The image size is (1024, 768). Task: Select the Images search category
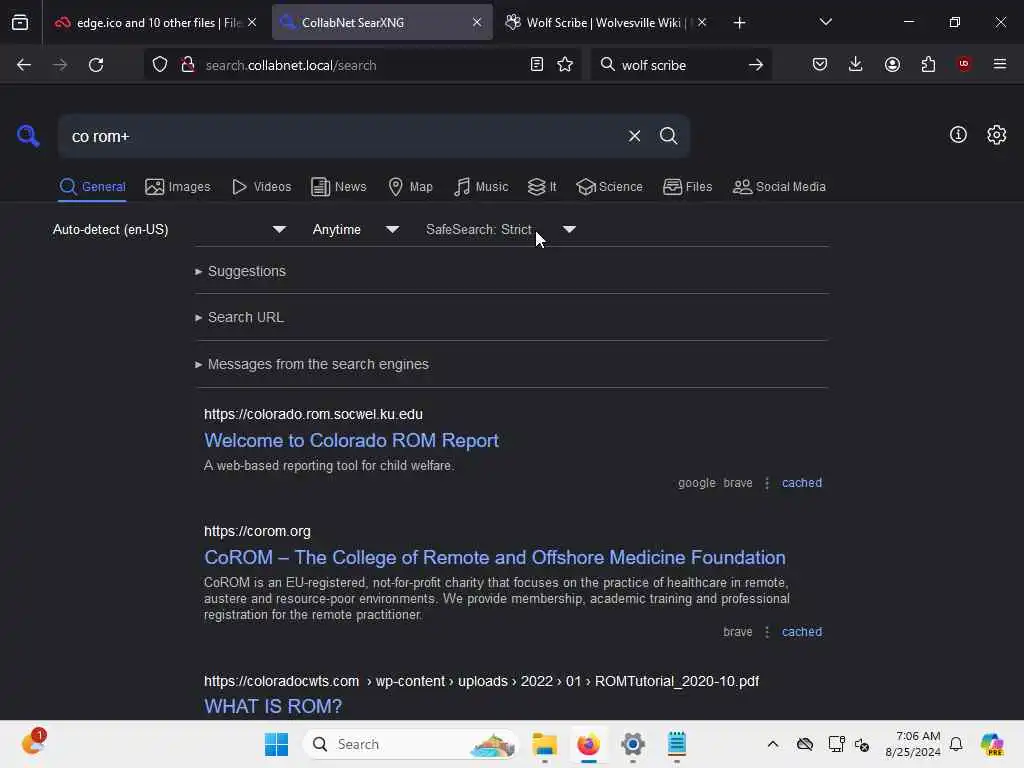tap(178, 187)
